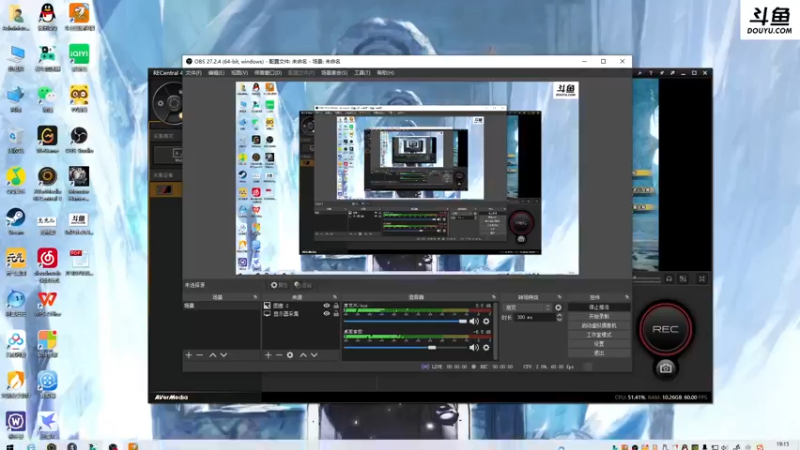Toggle visibility eye of 图像 2 source

coord(327,306)
